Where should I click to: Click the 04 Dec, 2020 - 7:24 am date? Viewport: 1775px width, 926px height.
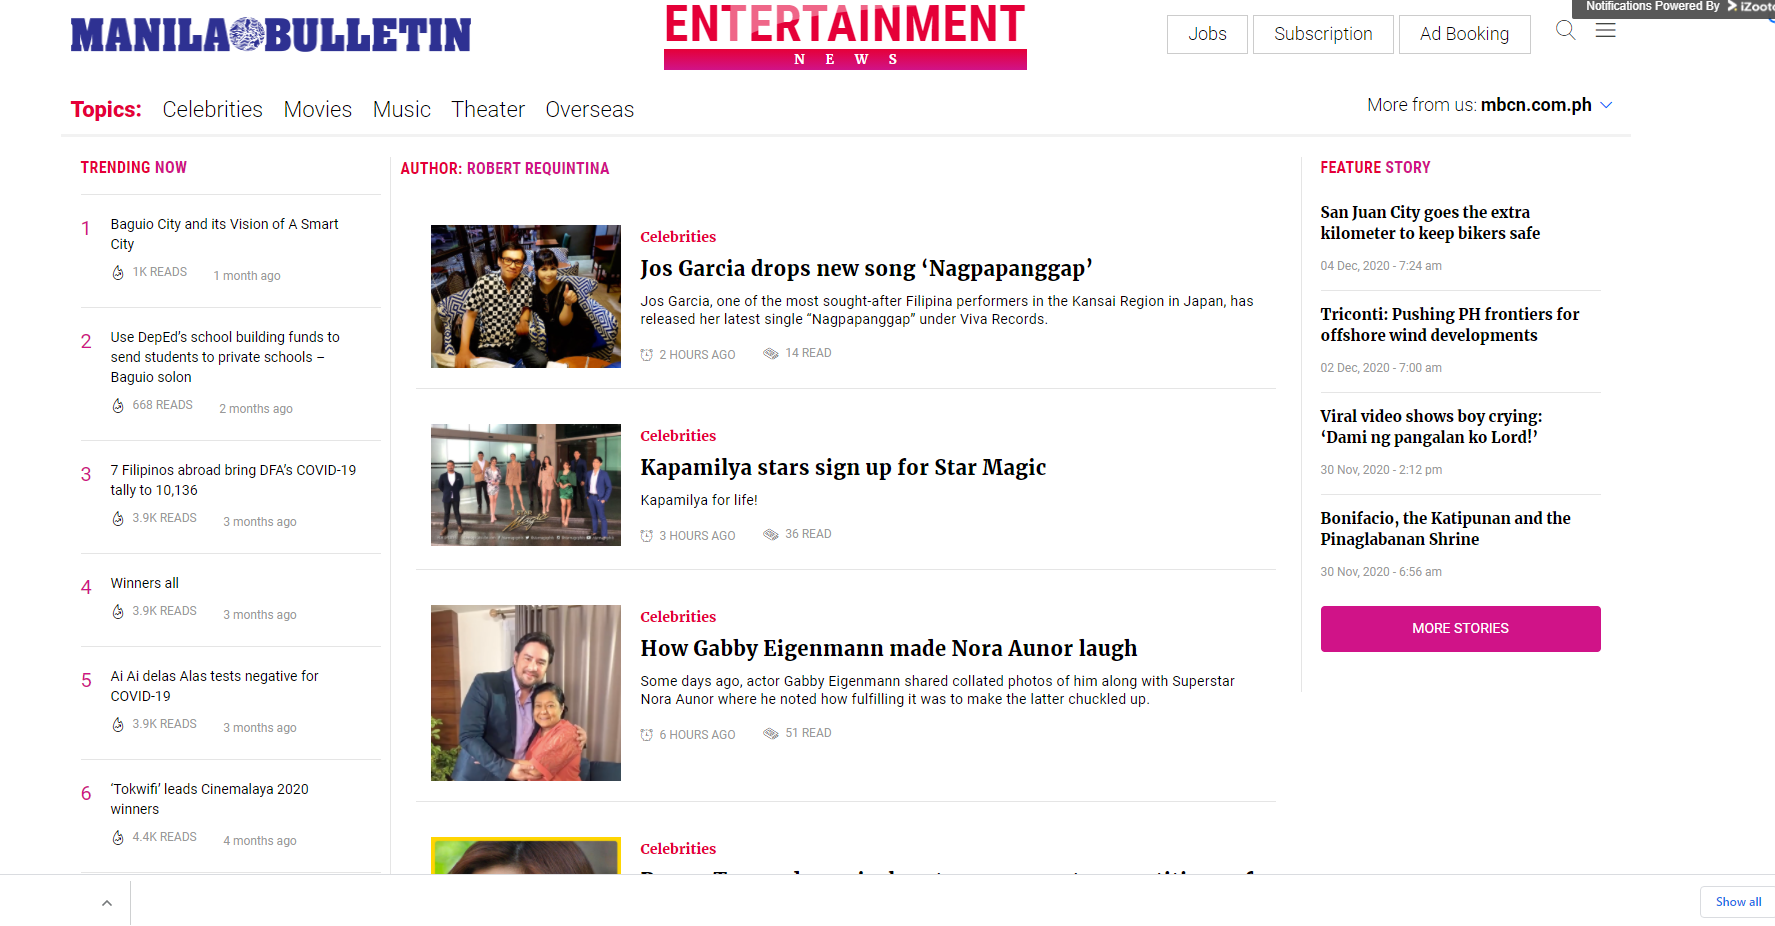tap(1381, 266)
